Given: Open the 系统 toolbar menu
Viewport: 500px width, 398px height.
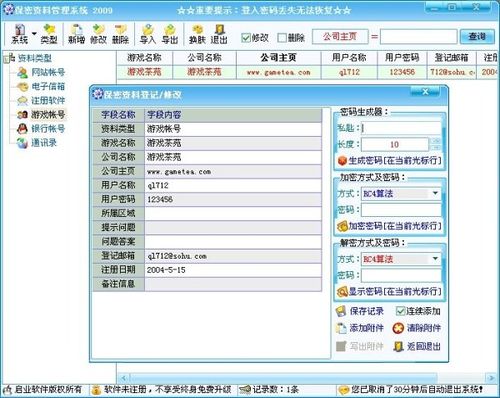Looking at the screenshot, I should (19, 34).
